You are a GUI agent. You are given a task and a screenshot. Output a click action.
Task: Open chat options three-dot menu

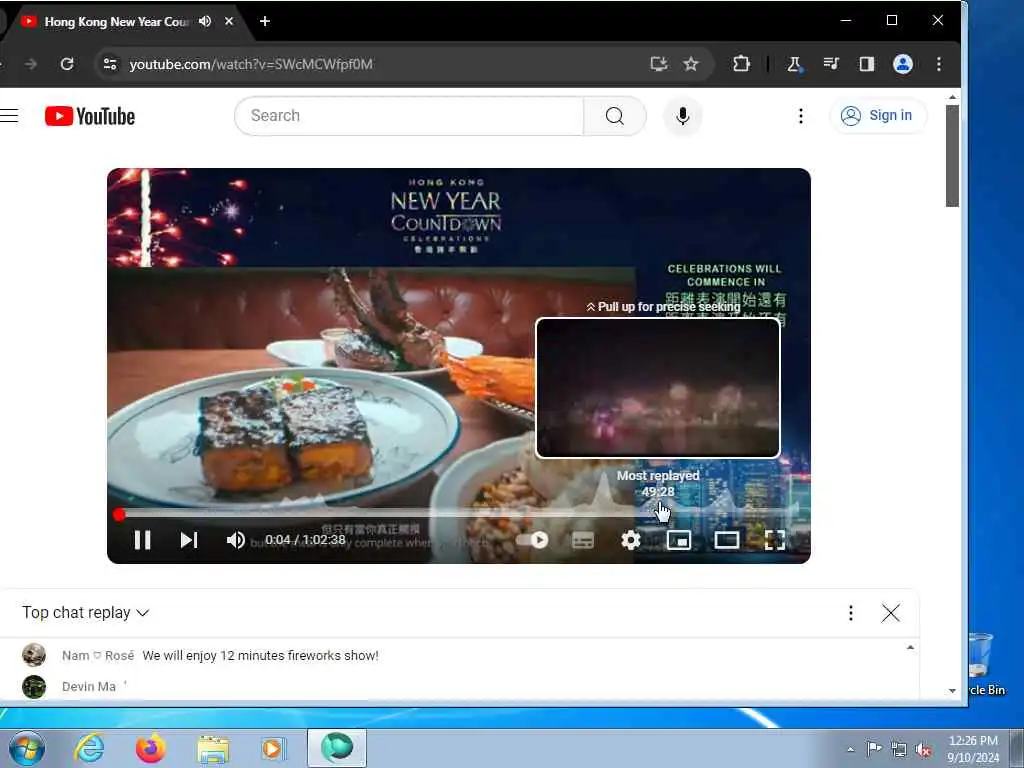[x=850, y=613]
